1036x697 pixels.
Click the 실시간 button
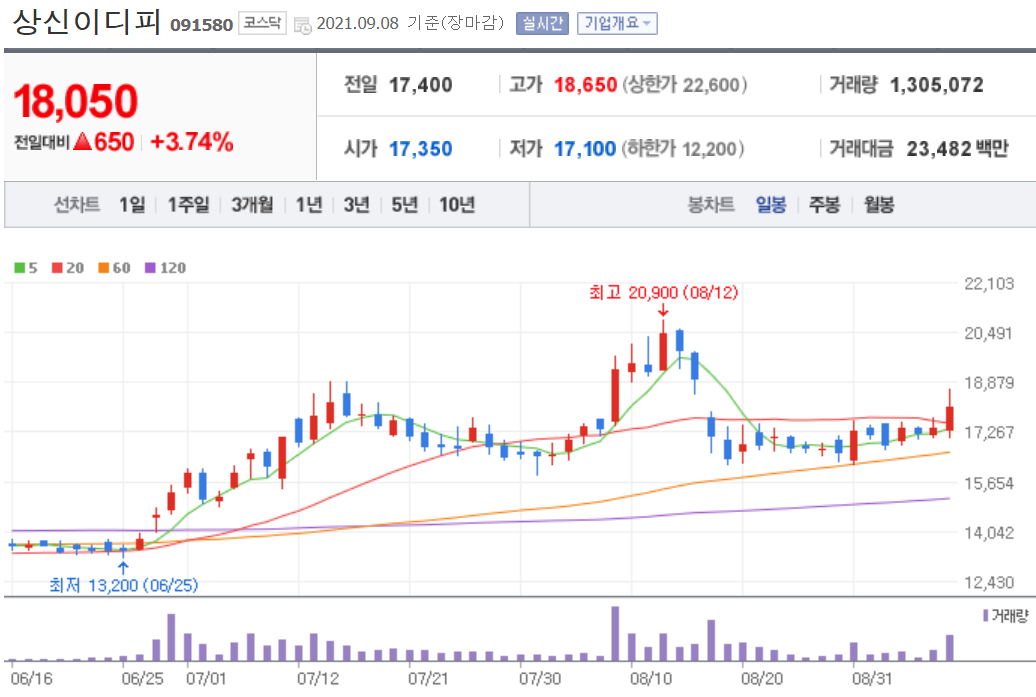pyautogui.click(x=542, y=23)
